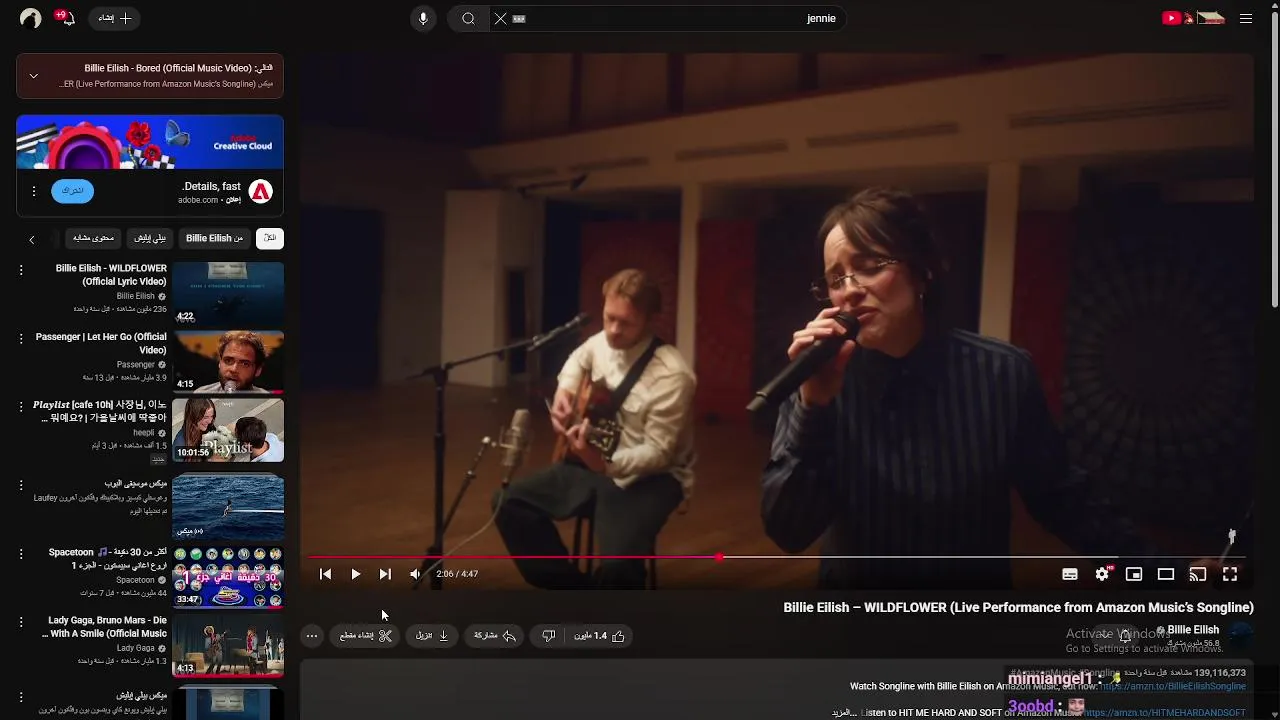Screen dimensions: 1280x720
Task: Open the amzn.to/HITMEHARDANDSOFT link
Action: pos(1164,713)
